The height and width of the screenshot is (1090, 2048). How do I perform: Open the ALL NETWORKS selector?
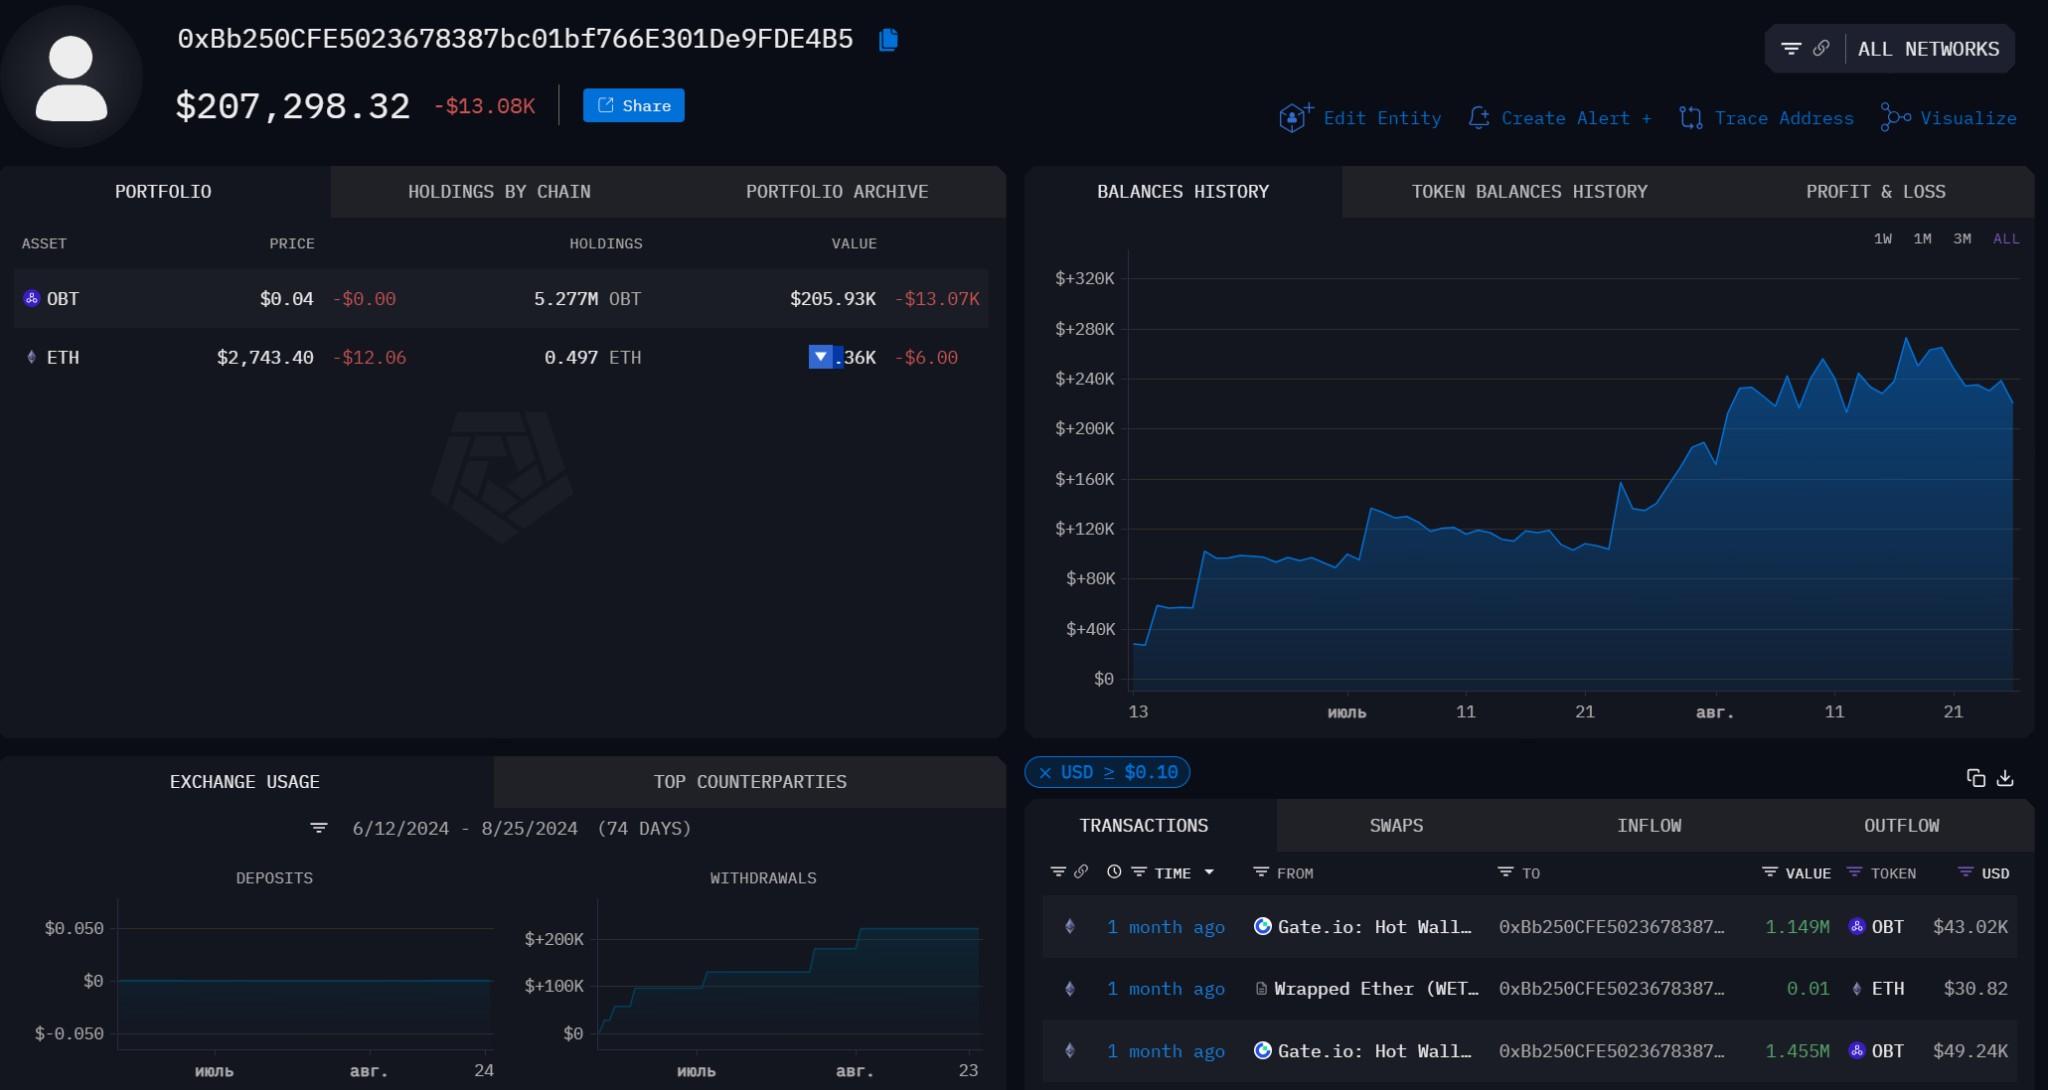click(1928, 49)
